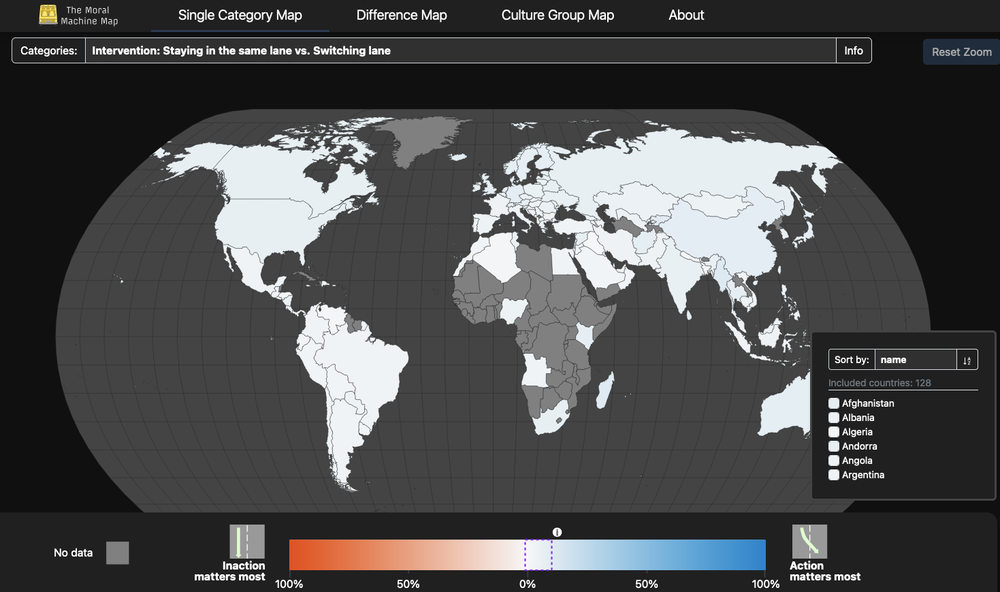Open the Culture Group Map tab
This screenshot has height=592, width=1000.
click(557, 15)
